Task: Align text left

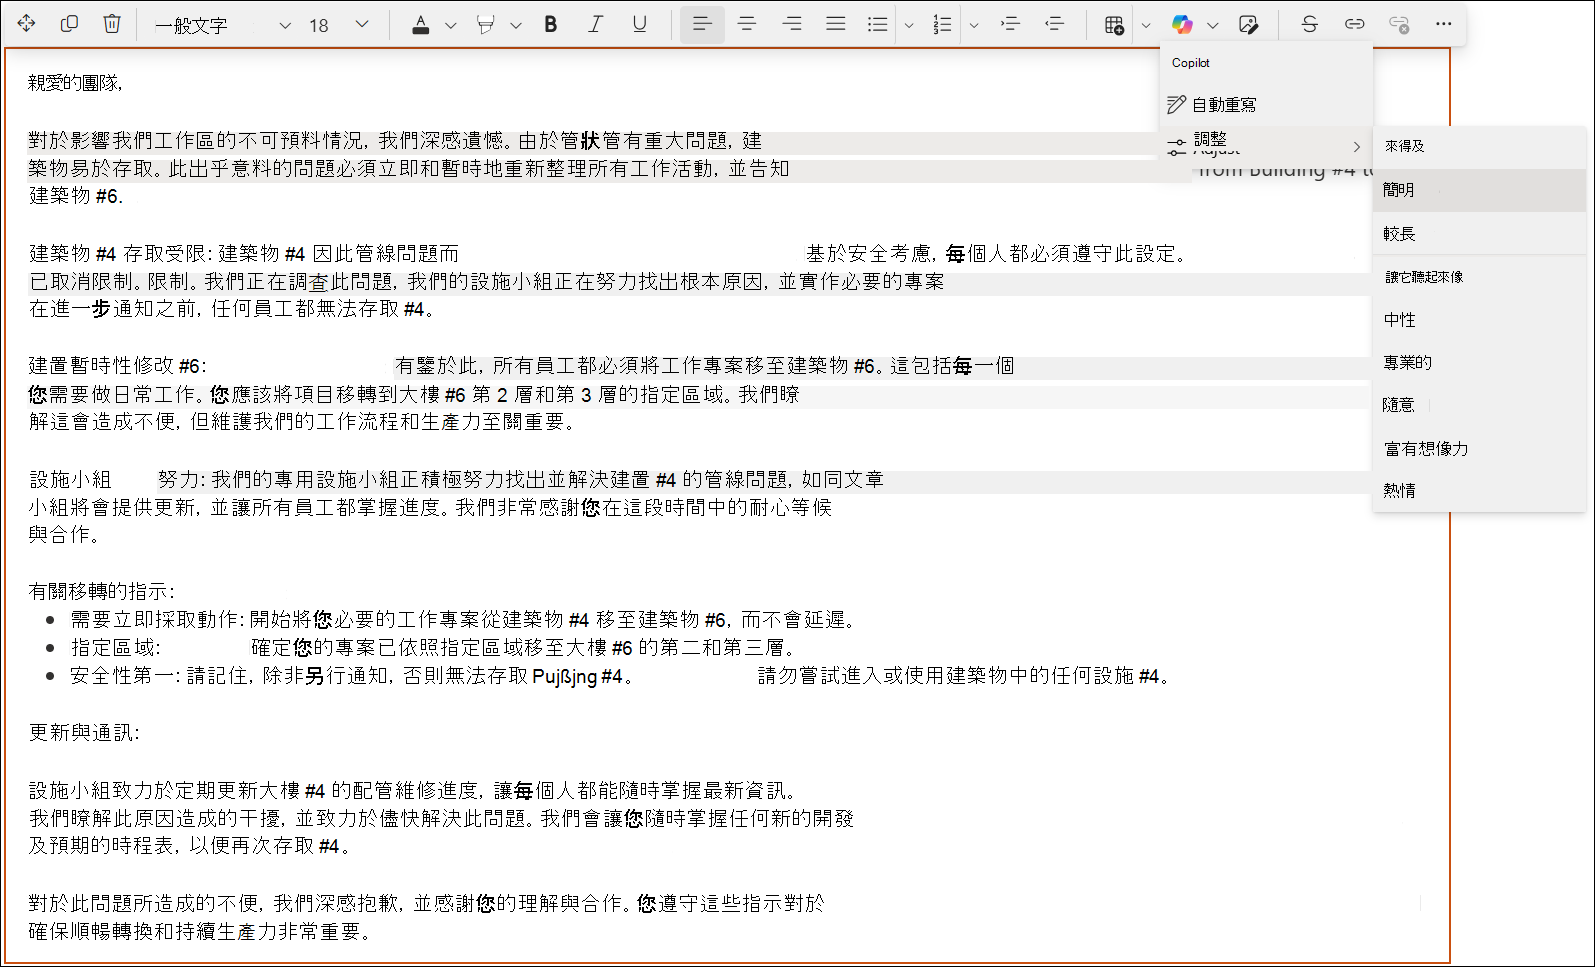Action: (x=702, y=25)
